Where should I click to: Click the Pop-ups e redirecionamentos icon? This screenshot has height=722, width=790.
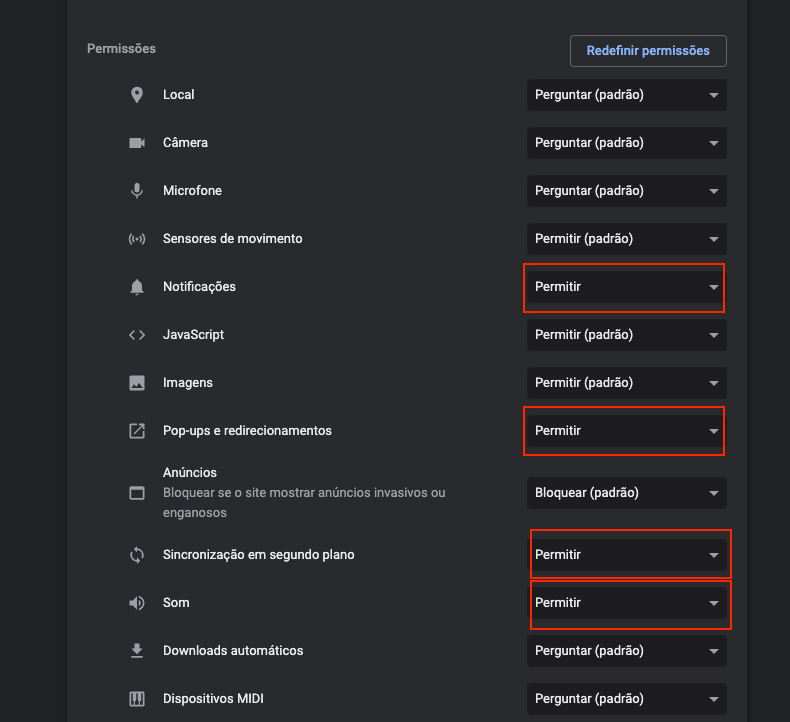137,431
